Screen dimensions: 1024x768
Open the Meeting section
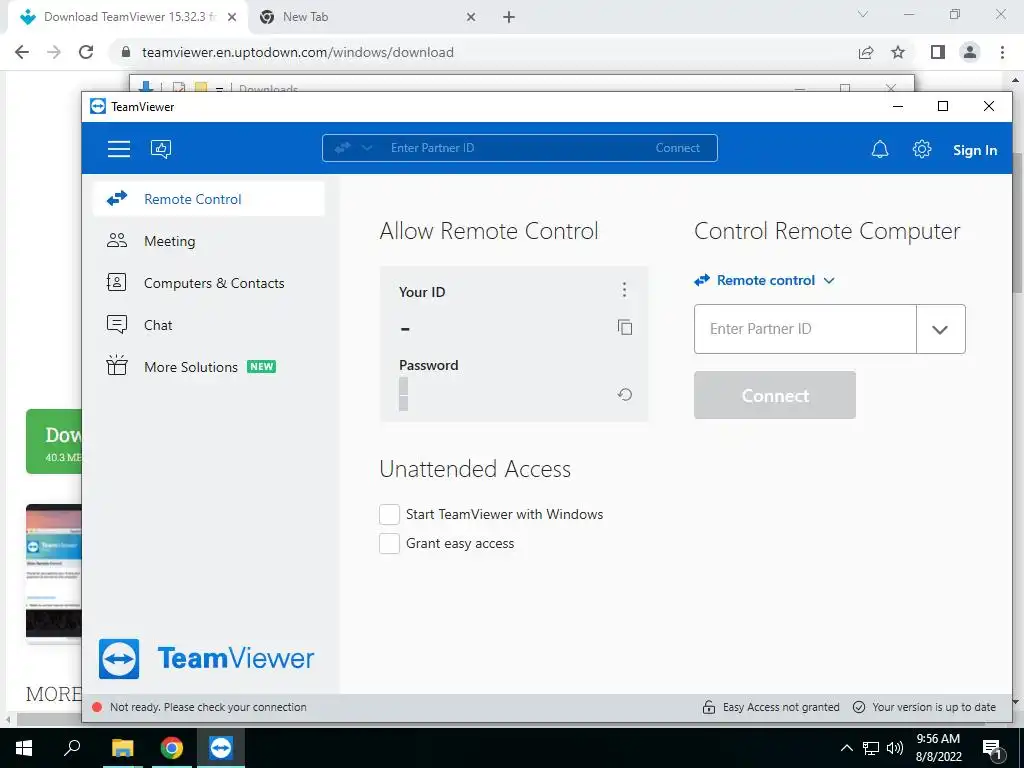(x=209, y=241)
